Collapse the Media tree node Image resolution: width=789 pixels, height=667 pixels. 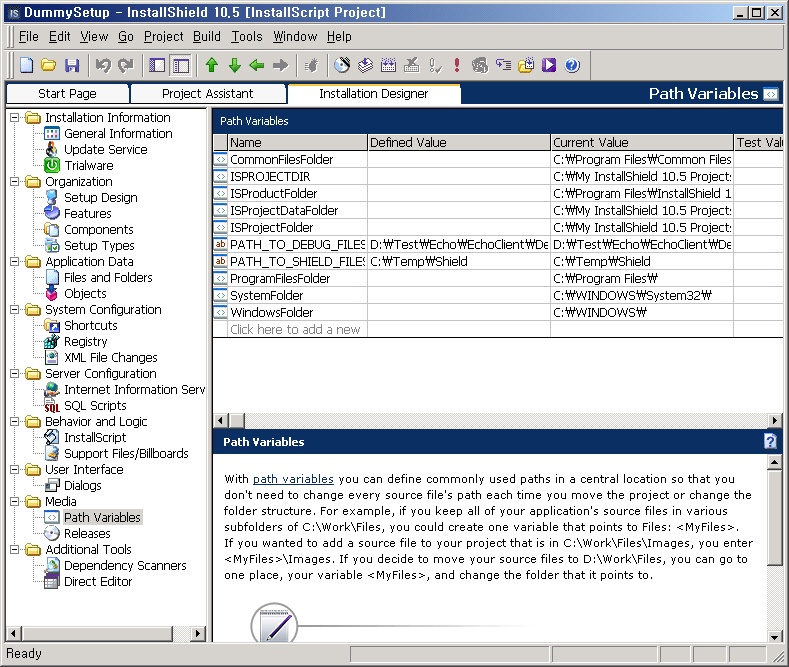pos(14,502)
